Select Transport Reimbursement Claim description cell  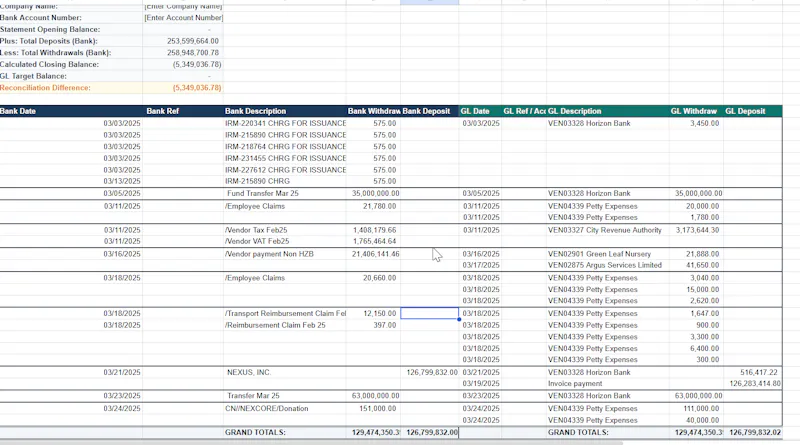click(x=285, y=313)
